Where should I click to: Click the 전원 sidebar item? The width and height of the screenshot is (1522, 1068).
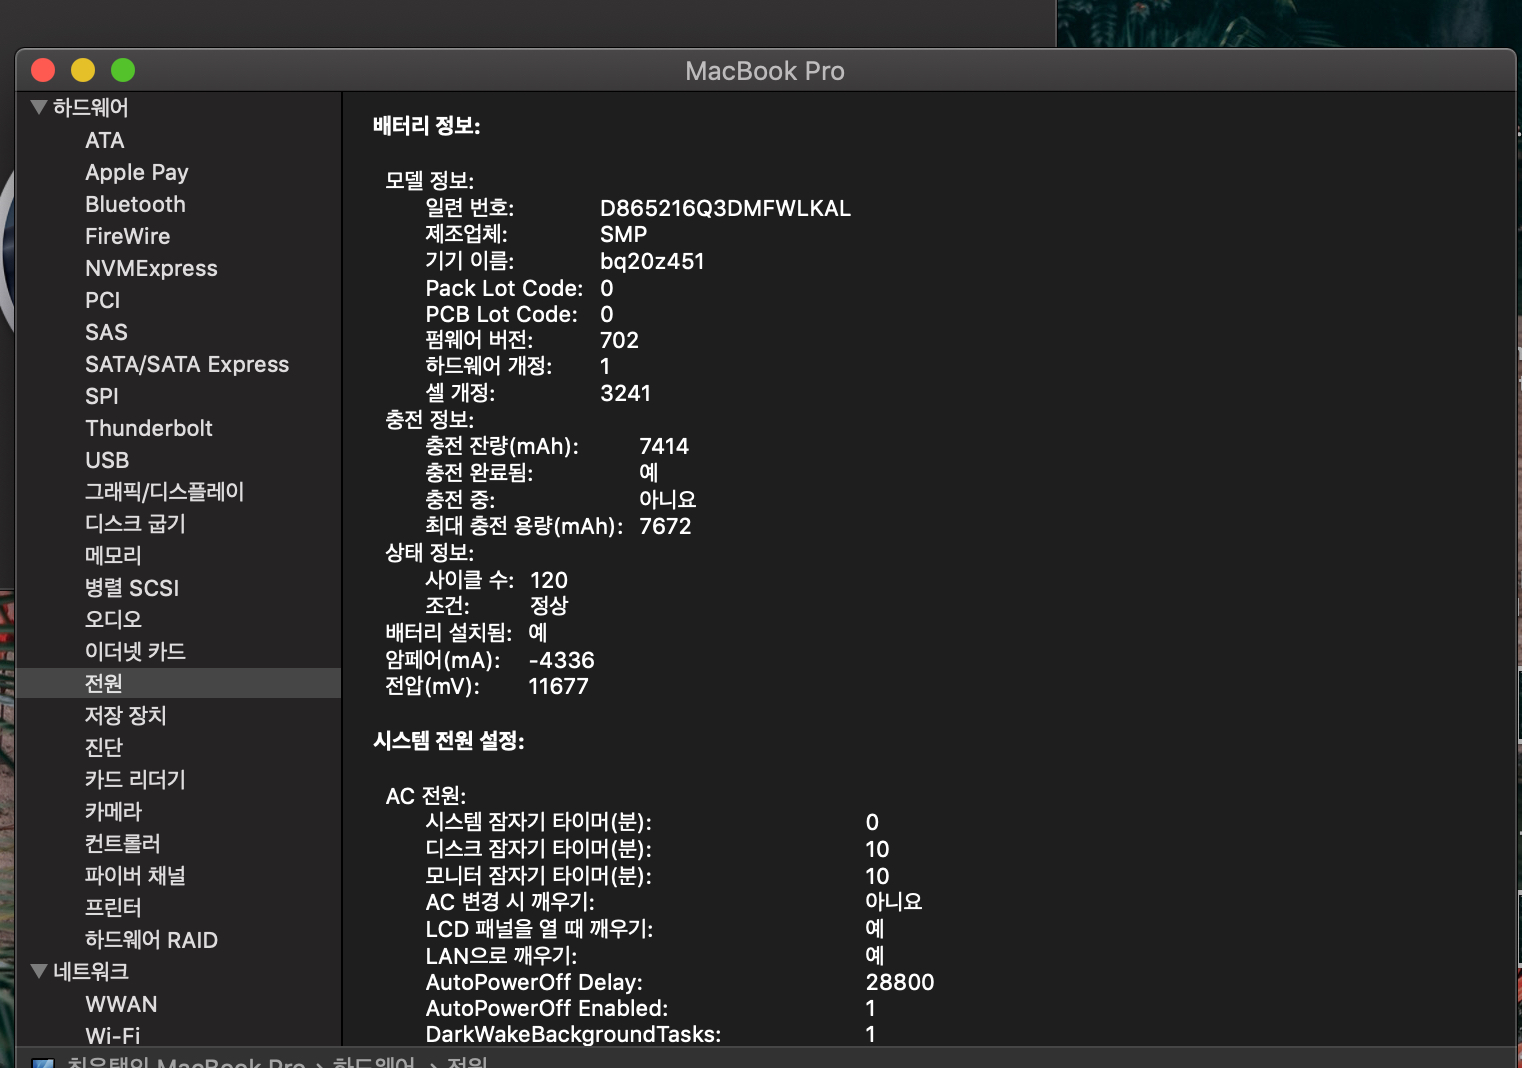pyautogui.click(x=104, y=683)
